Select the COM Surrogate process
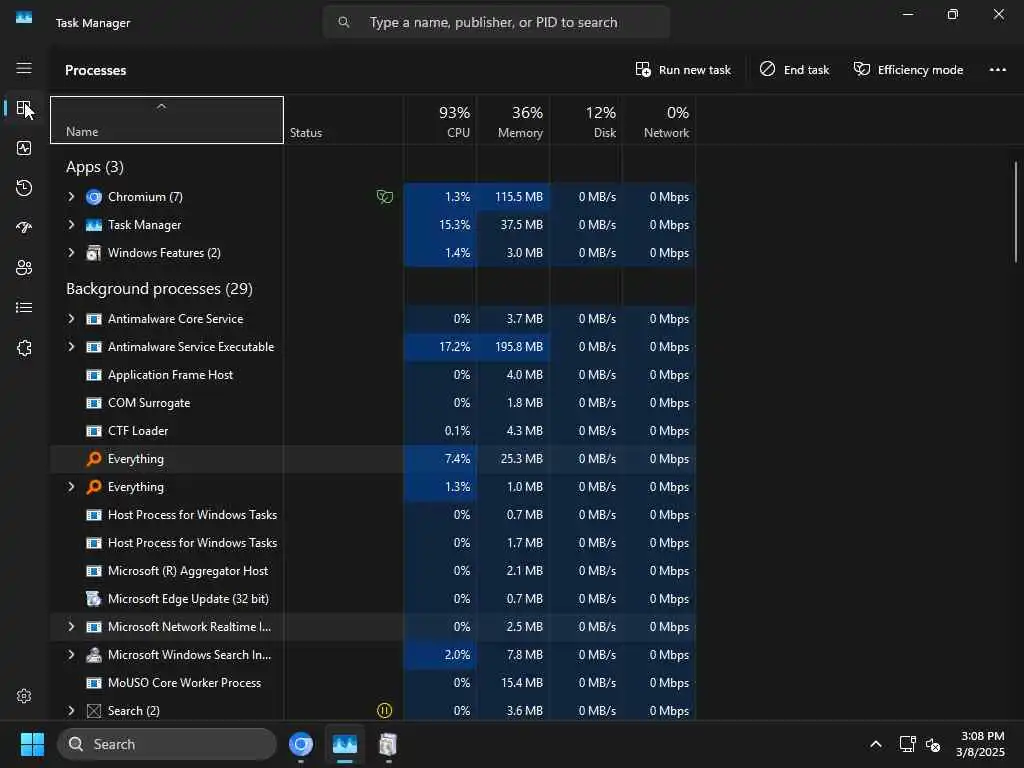The image size is (1024, 768). click(372, 403)
